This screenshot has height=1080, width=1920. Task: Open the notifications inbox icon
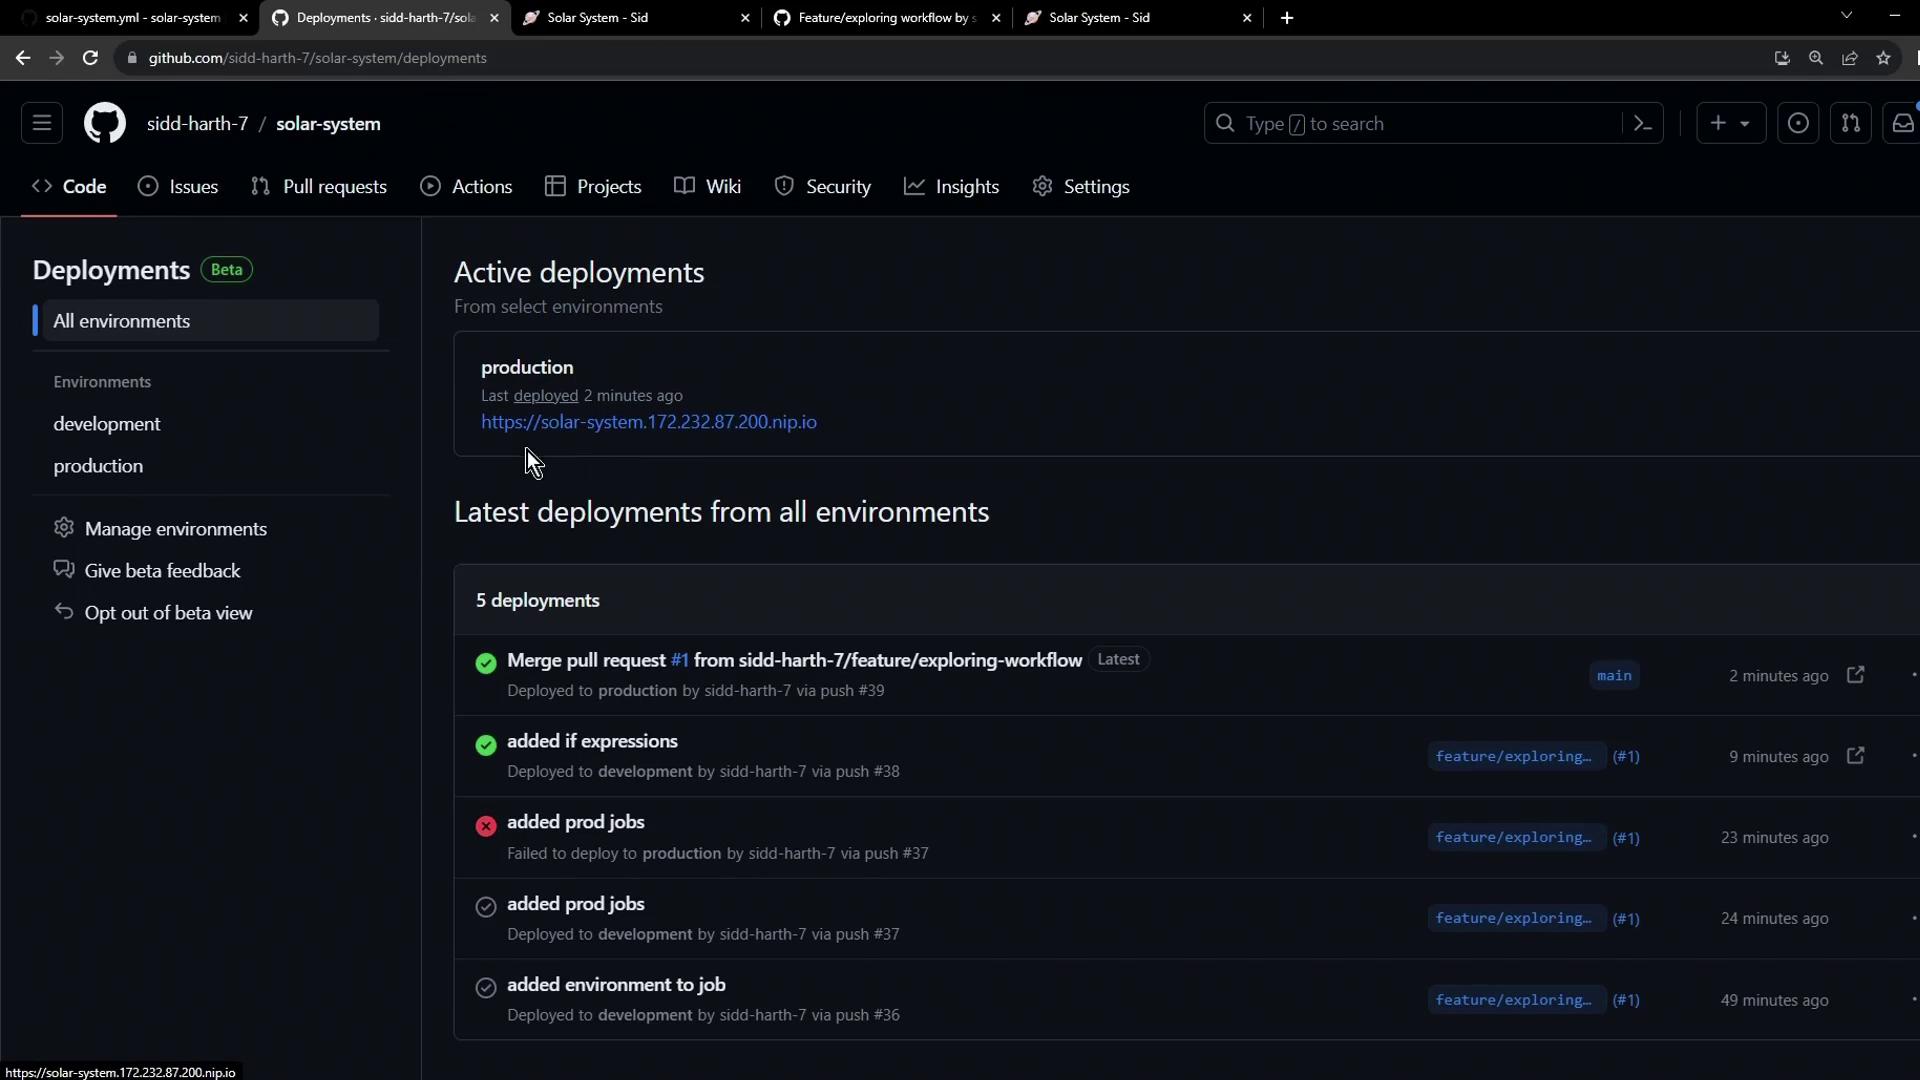[x=1902, y=124]
